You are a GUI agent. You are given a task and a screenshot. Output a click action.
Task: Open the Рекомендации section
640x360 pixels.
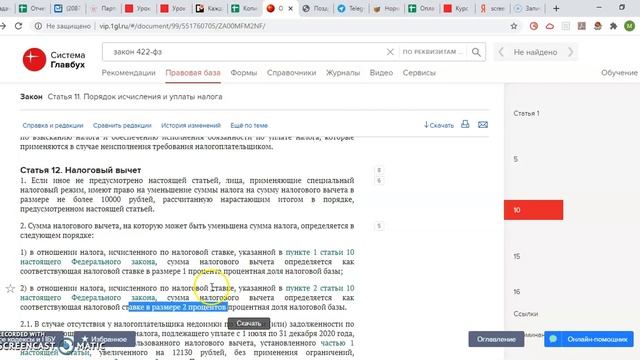(x=129, y=73)
